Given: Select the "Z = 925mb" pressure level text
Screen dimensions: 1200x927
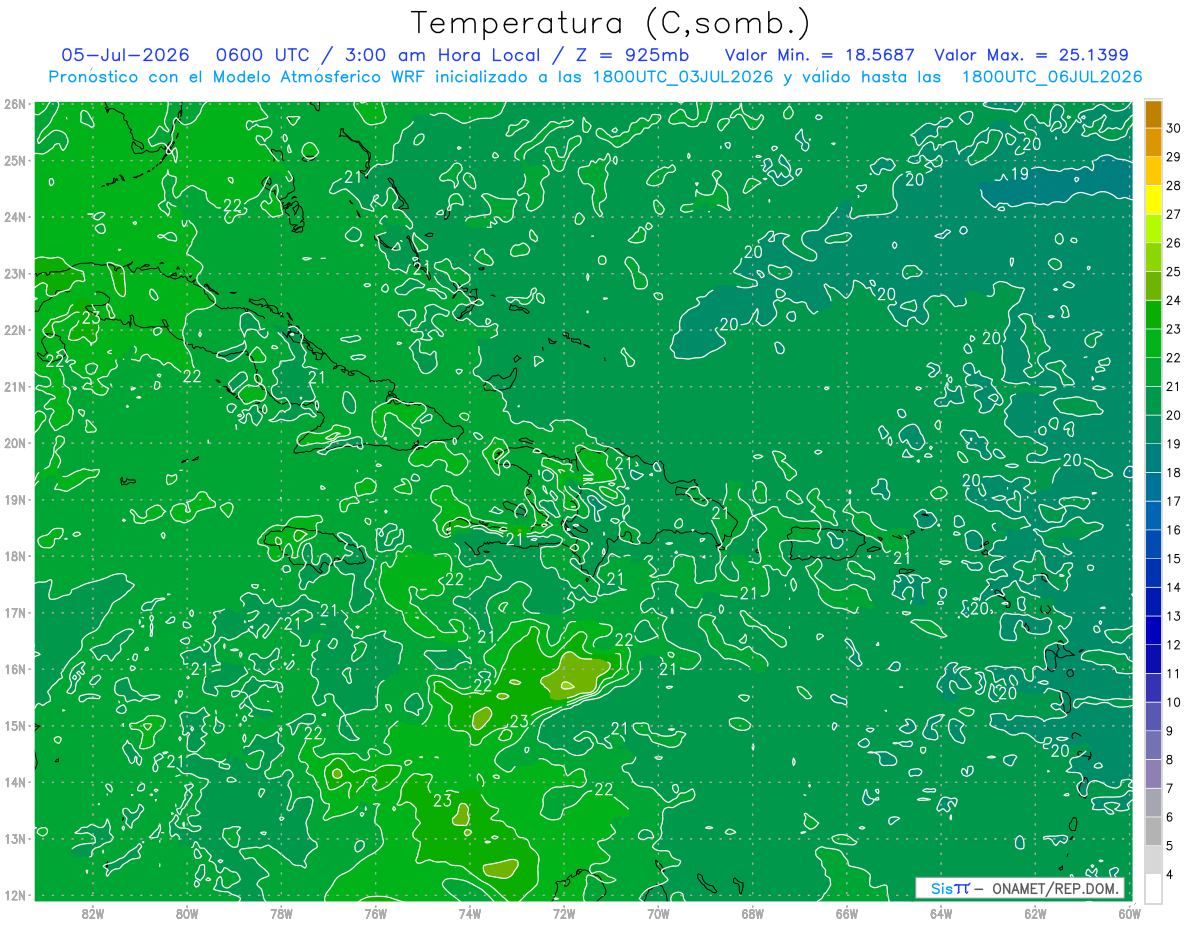Looking at the screenshot, I should [x=635, y=55].
